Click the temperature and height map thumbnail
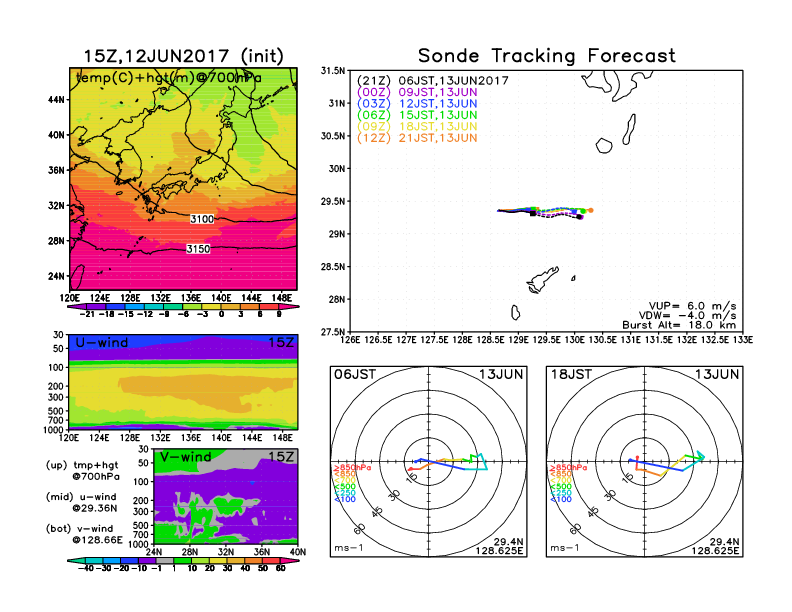 [x=183, y=179]
